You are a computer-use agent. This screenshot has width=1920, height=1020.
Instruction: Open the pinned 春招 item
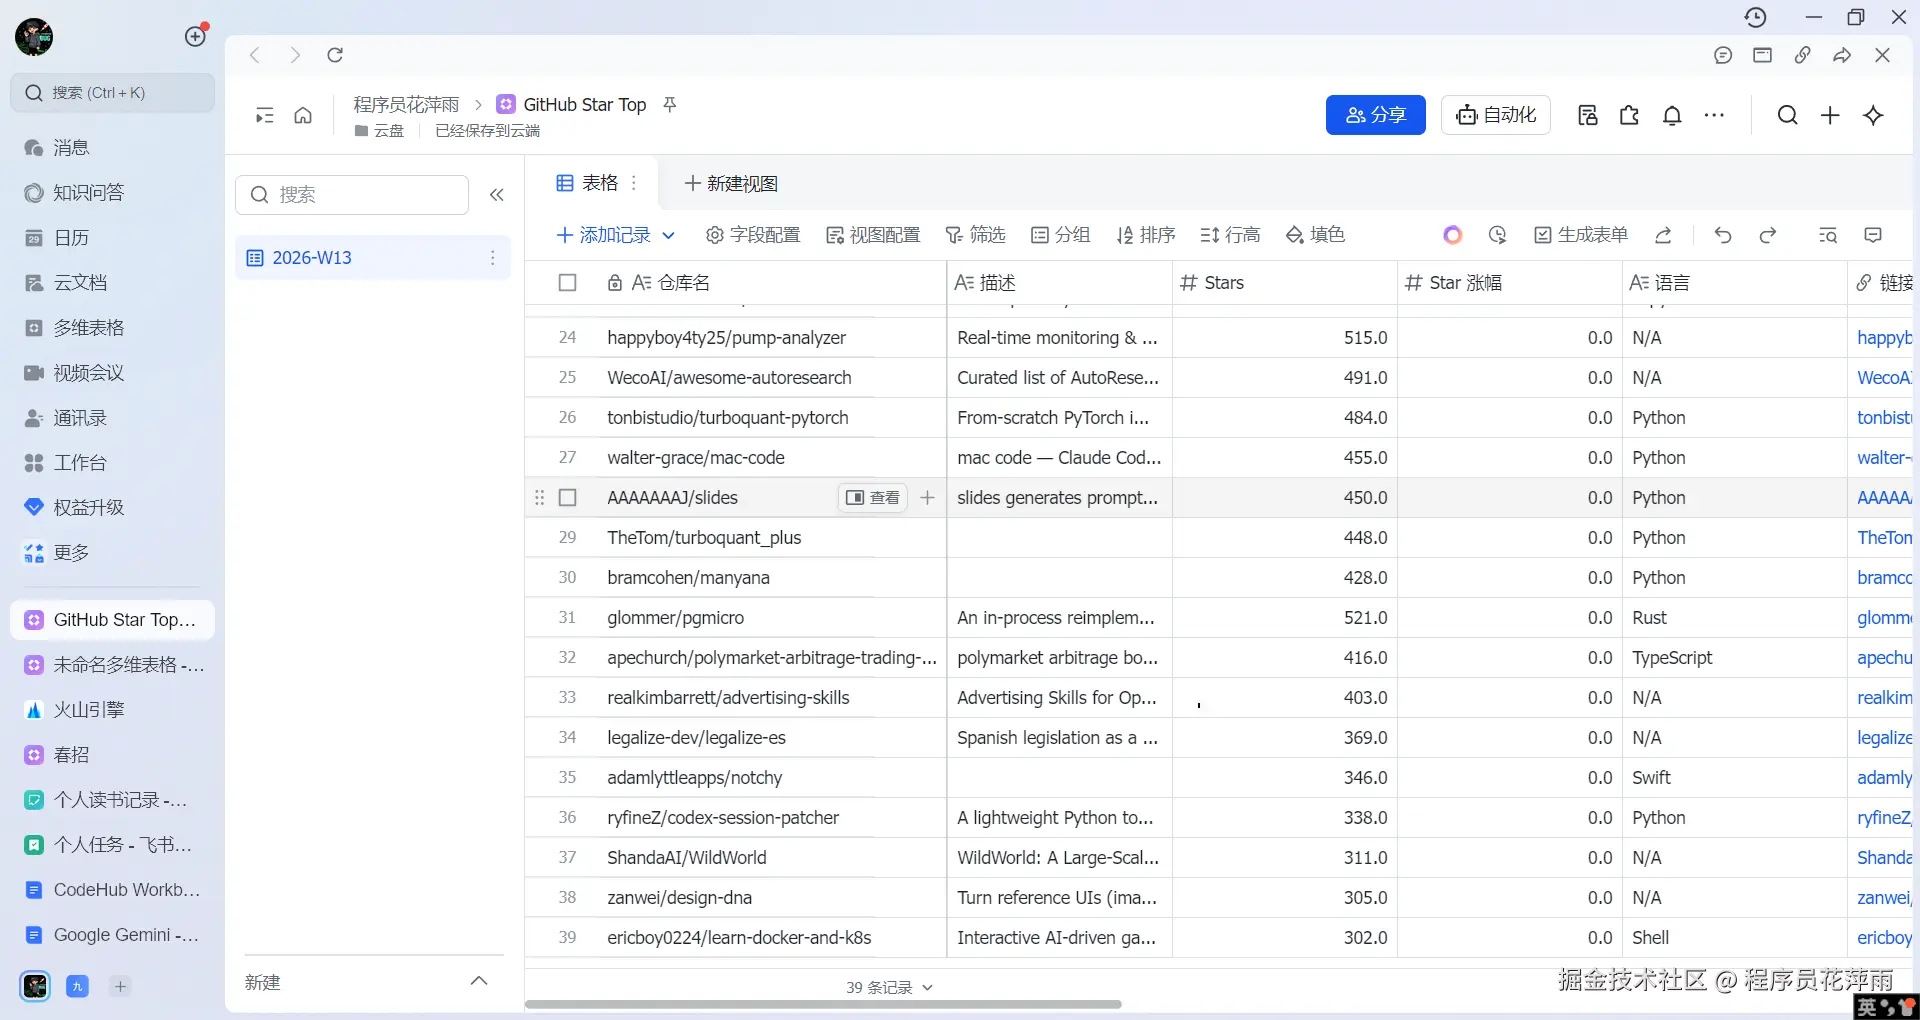coord(112,755)
